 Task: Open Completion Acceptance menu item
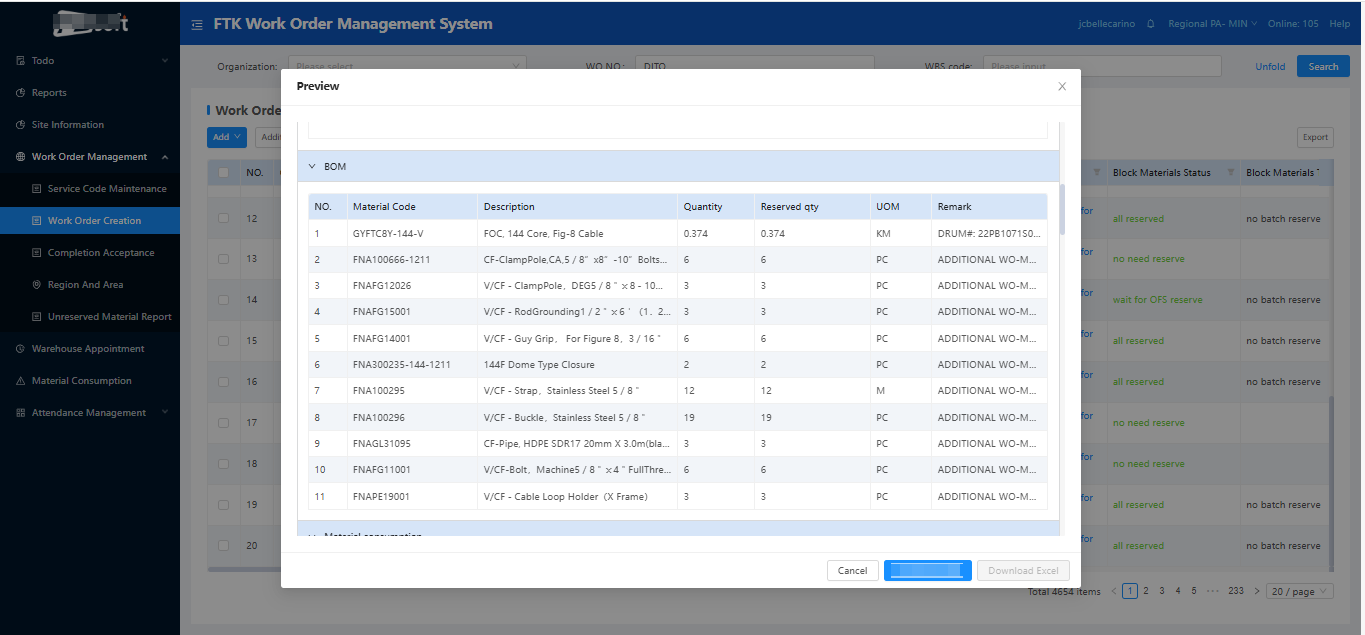101,253
